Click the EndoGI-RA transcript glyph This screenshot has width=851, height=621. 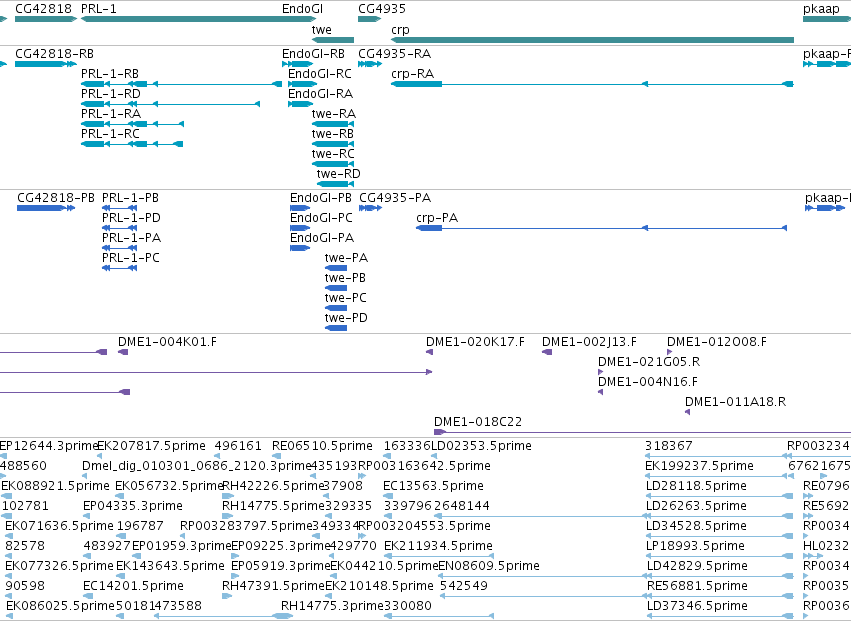pos(301,104)
